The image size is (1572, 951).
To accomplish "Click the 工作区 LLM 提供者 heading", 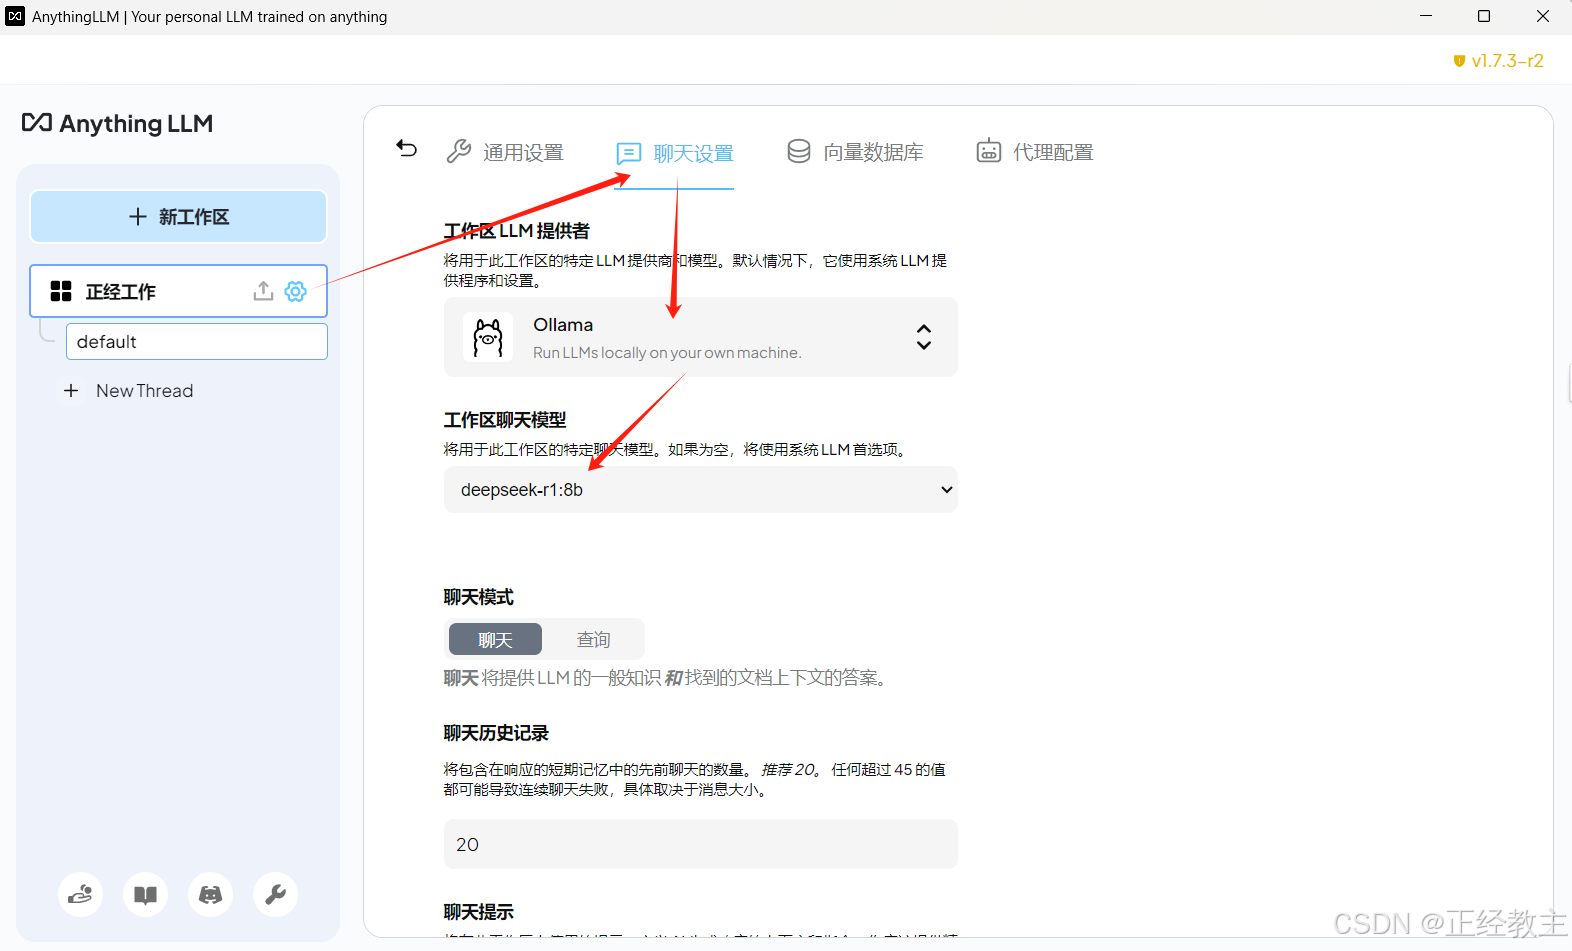I will point(517,231).
